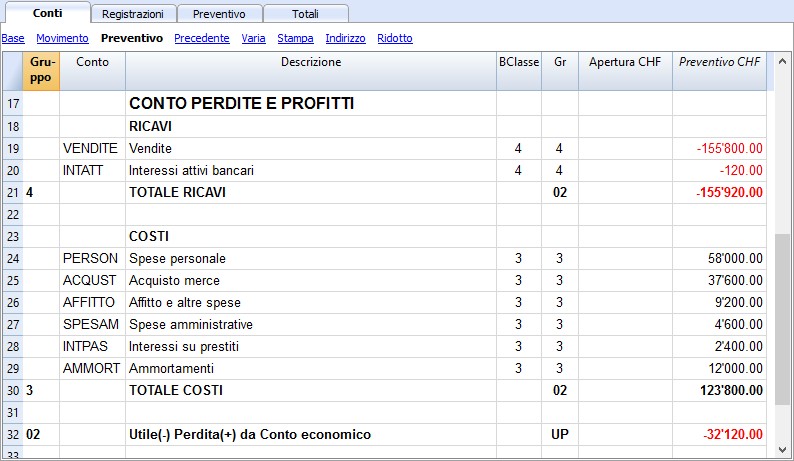The height and width of the screenshot is (461, 794).
Task: Open the Preventivo tab at top
Action: coord(219,14)
